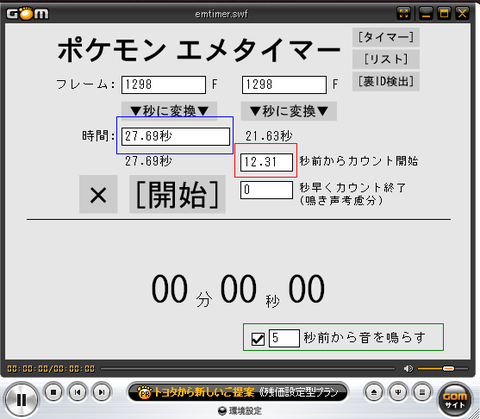Open the control panel icon
Viewport: 480px width, 419px height.
point(398,392)
